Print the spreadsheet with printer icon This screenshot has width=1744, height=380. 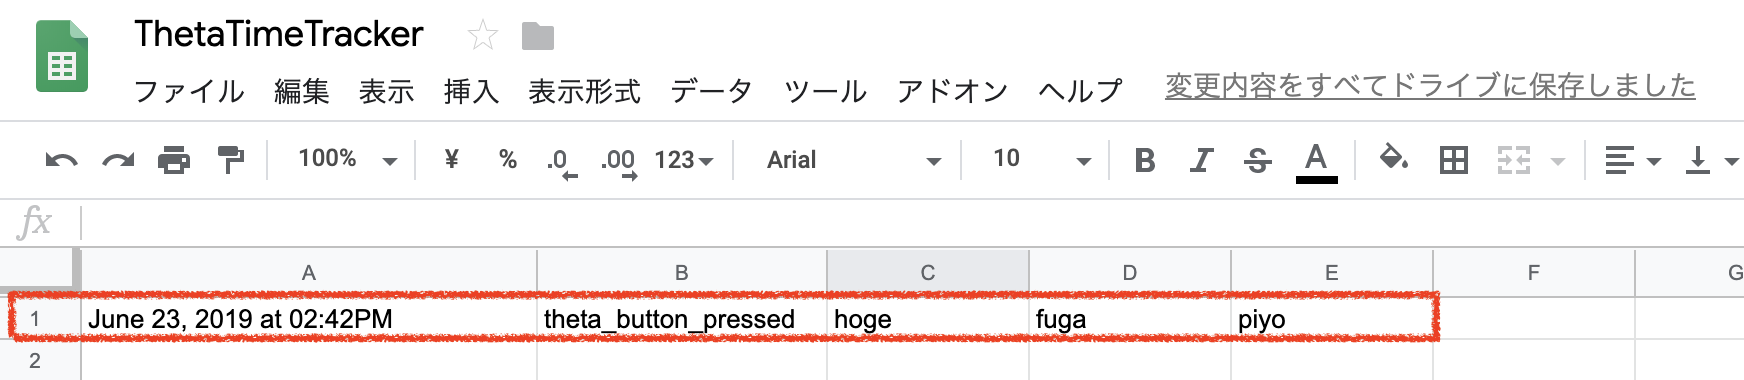point(174,160)
